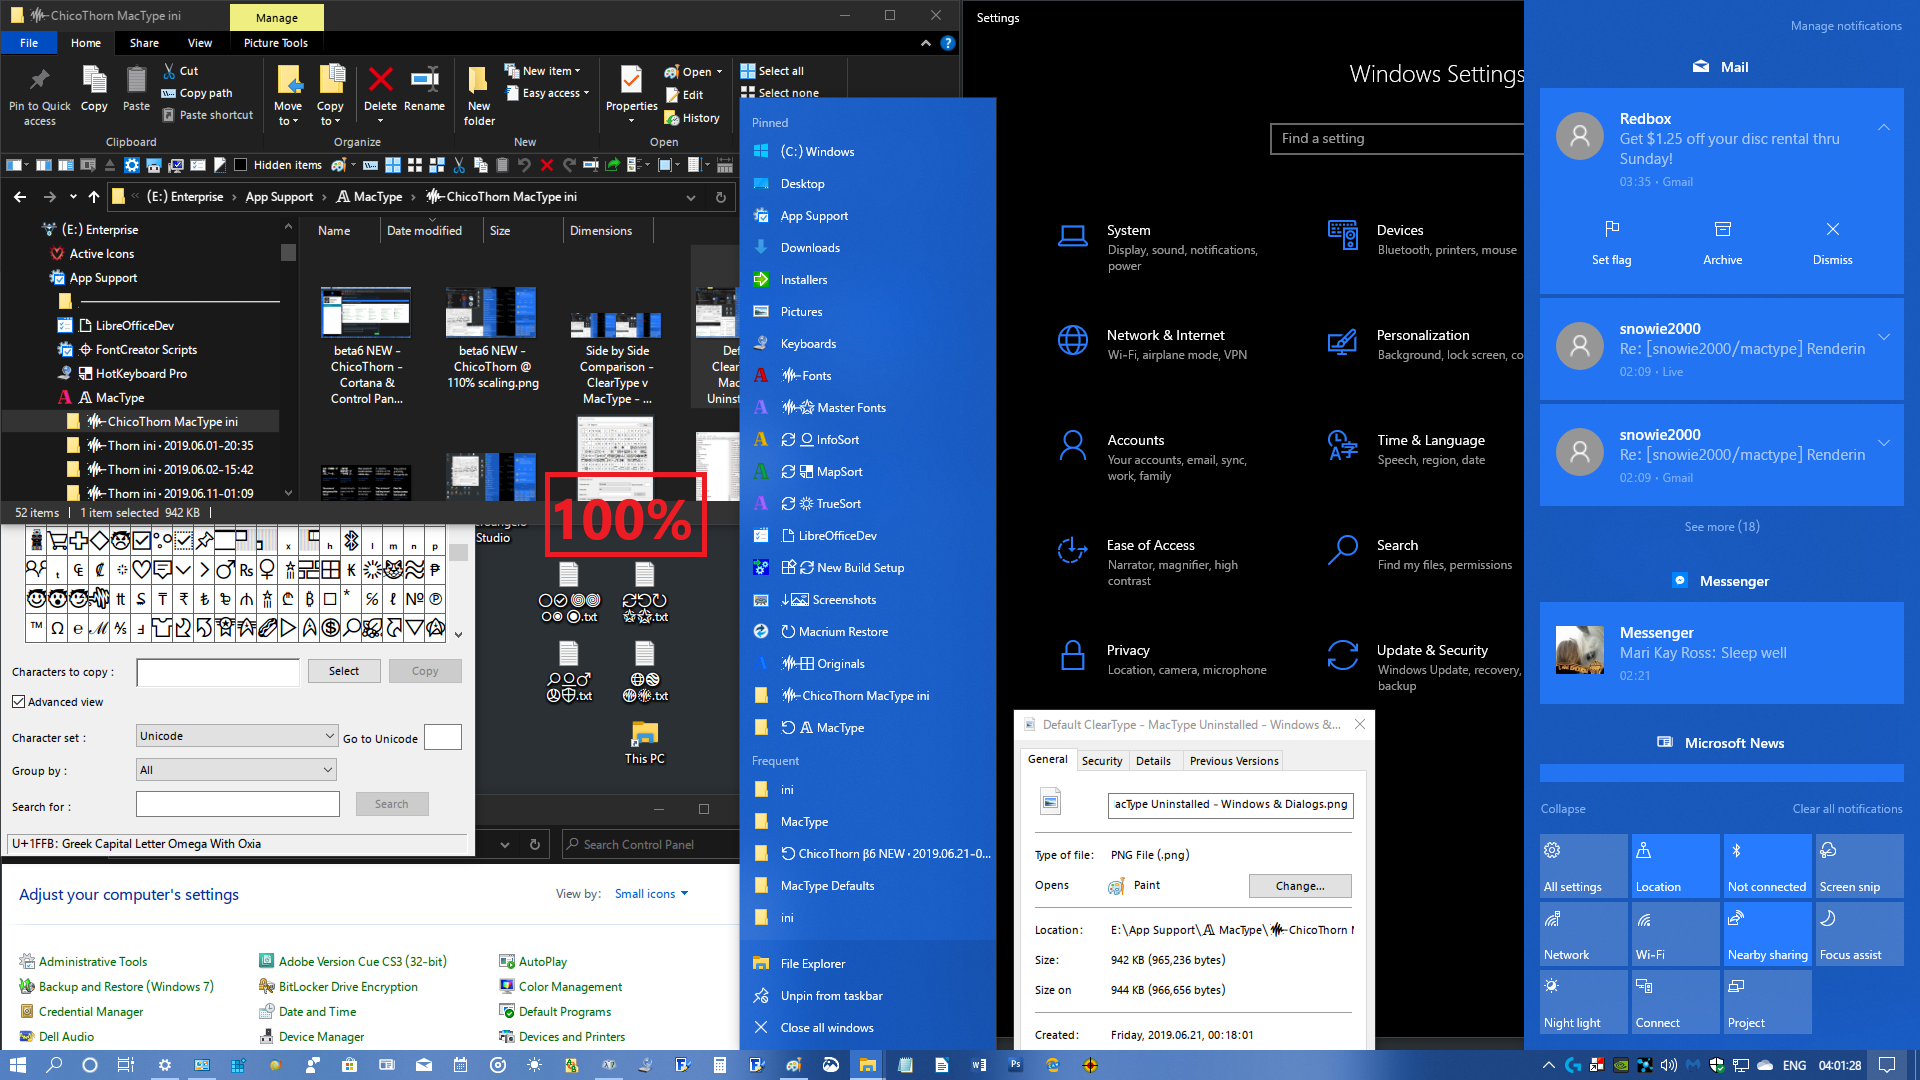The image size is (1920, 1080).
Task: Click the Windows Start button
Action: coord(18,1065)
